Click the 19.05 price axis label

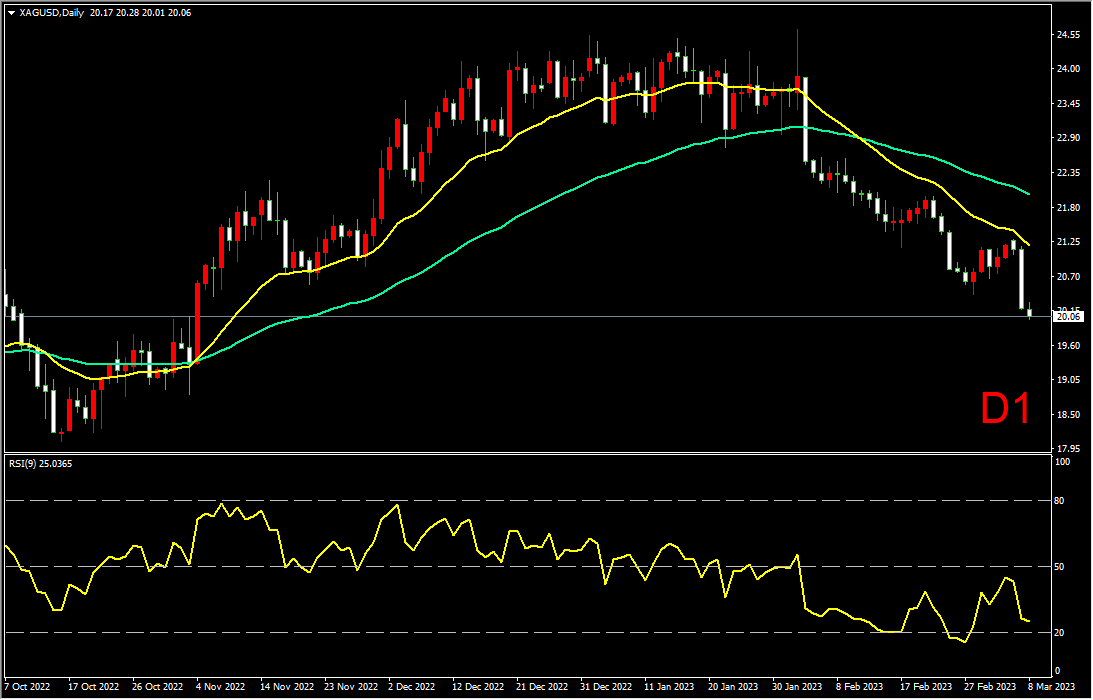(1068, 380)
